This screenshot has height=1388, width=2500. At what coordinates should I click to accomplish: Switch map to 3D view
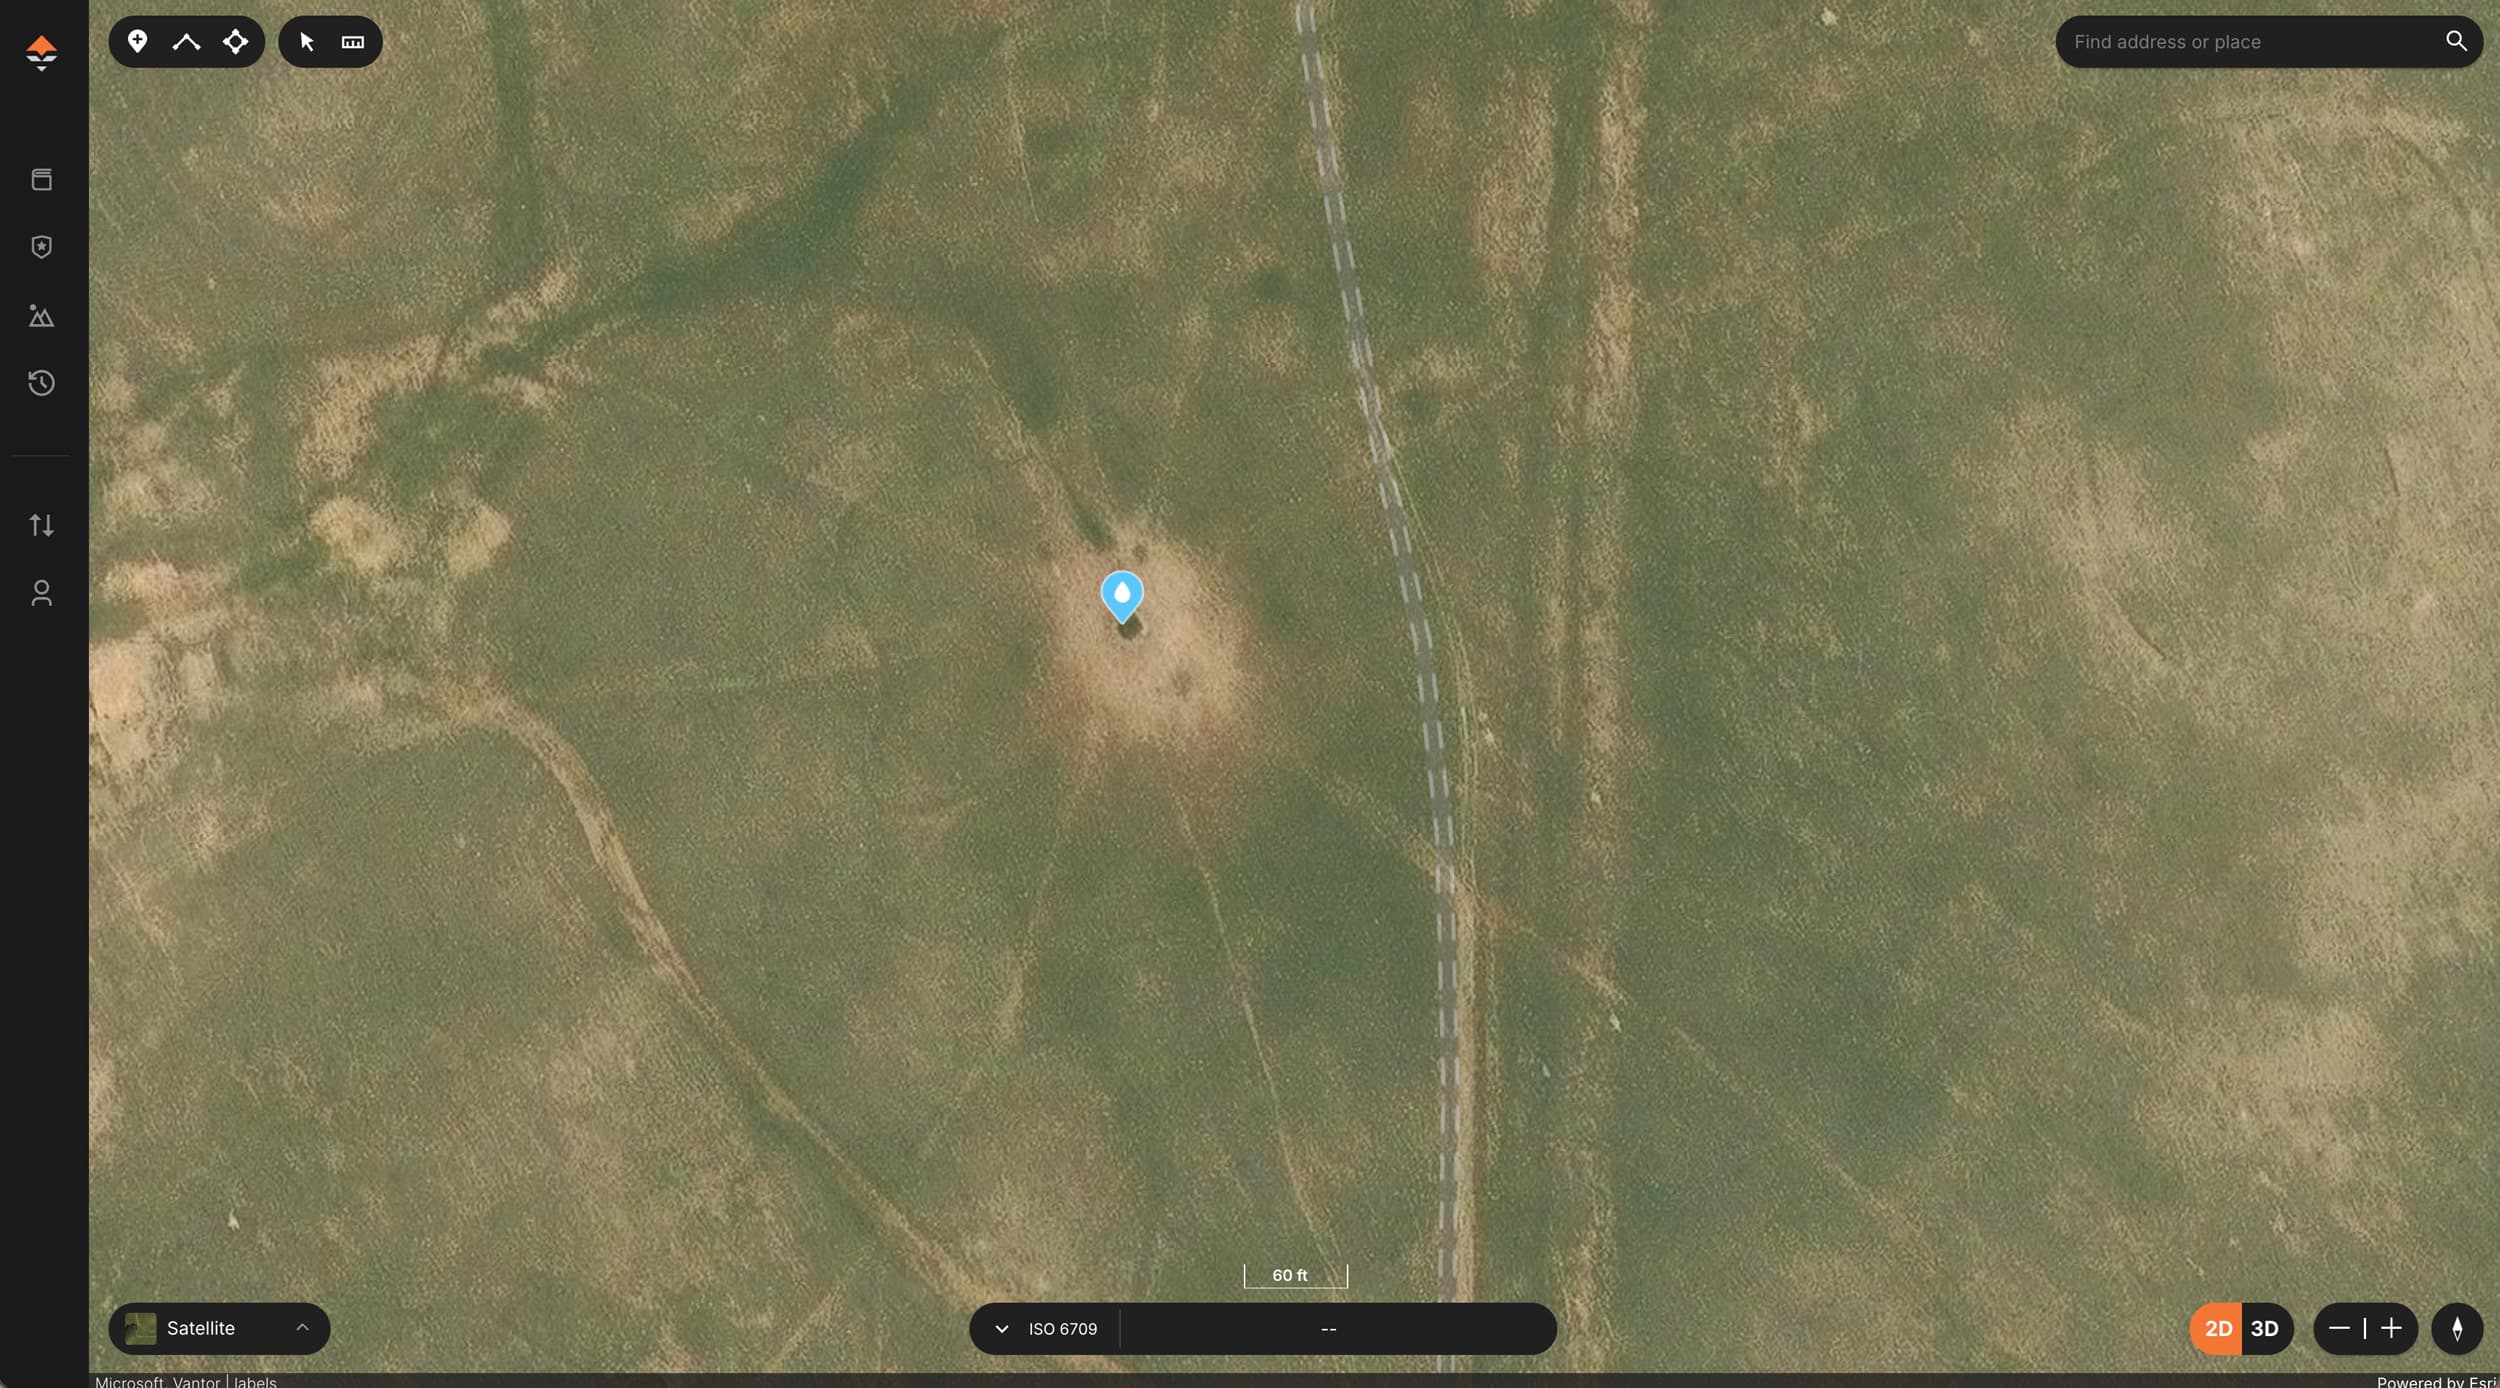(2265, 1328)
